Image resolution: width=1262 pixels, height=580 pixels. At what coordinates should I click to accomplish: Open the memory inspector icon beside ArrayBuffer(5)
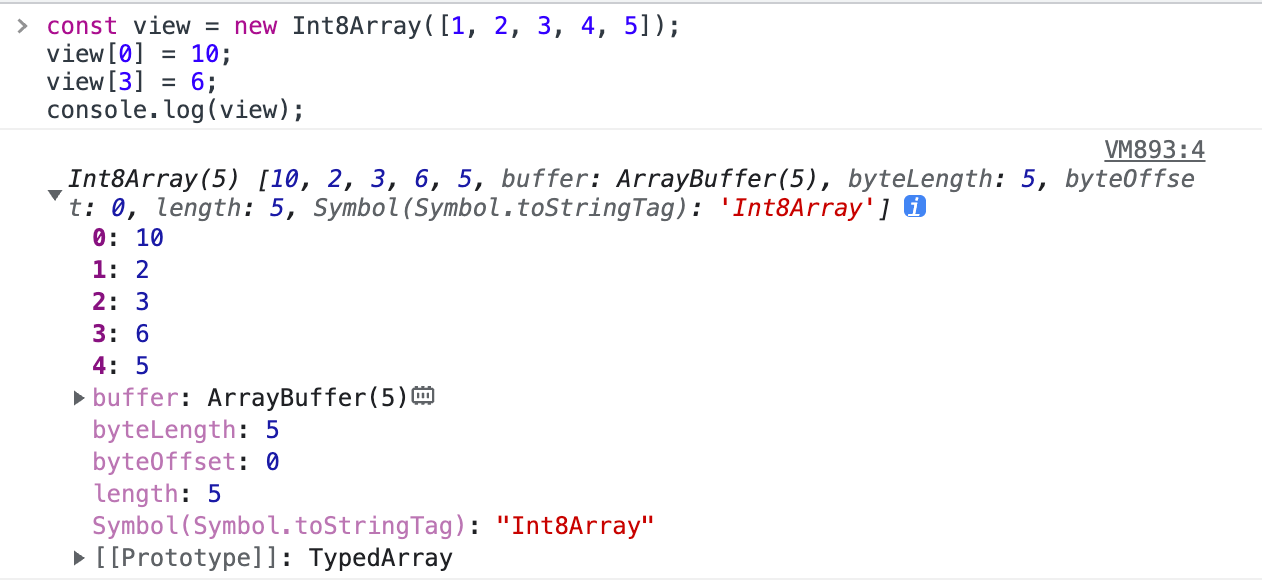pos(423,397)
